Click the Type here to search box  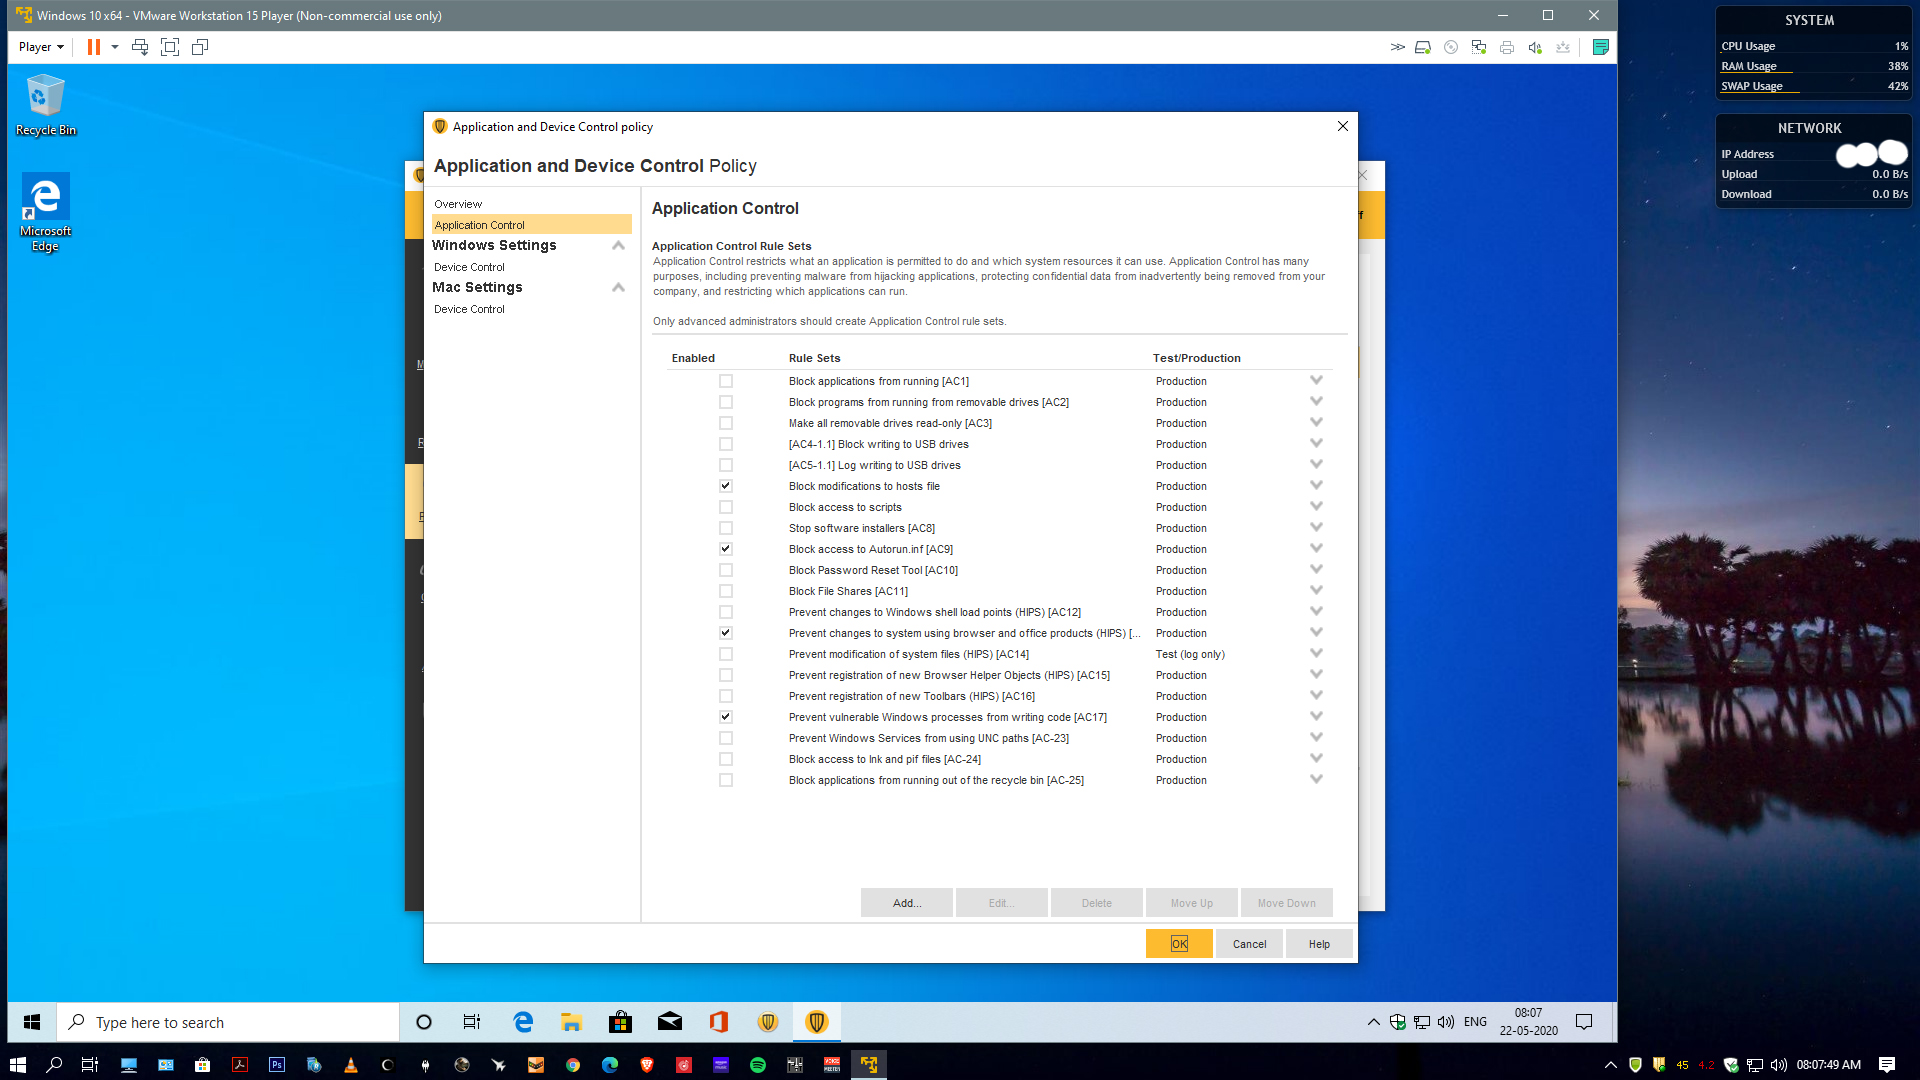click(x=230, y=1022)
